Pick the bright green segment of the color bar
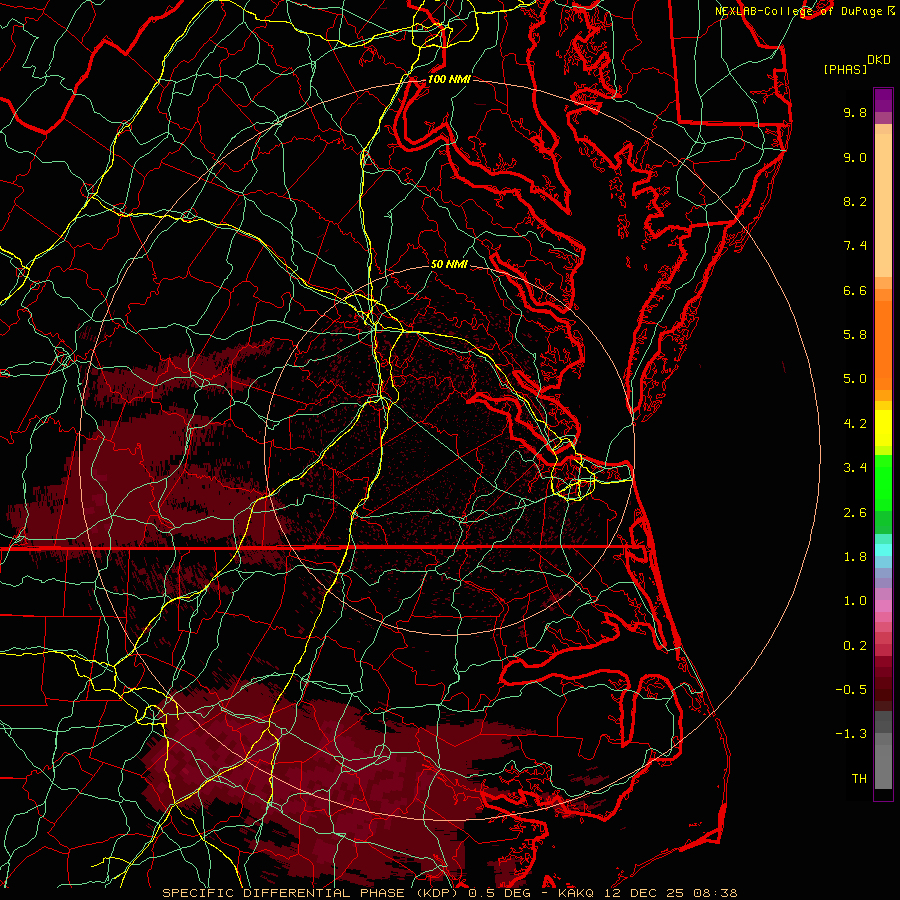 coord(883,482)
